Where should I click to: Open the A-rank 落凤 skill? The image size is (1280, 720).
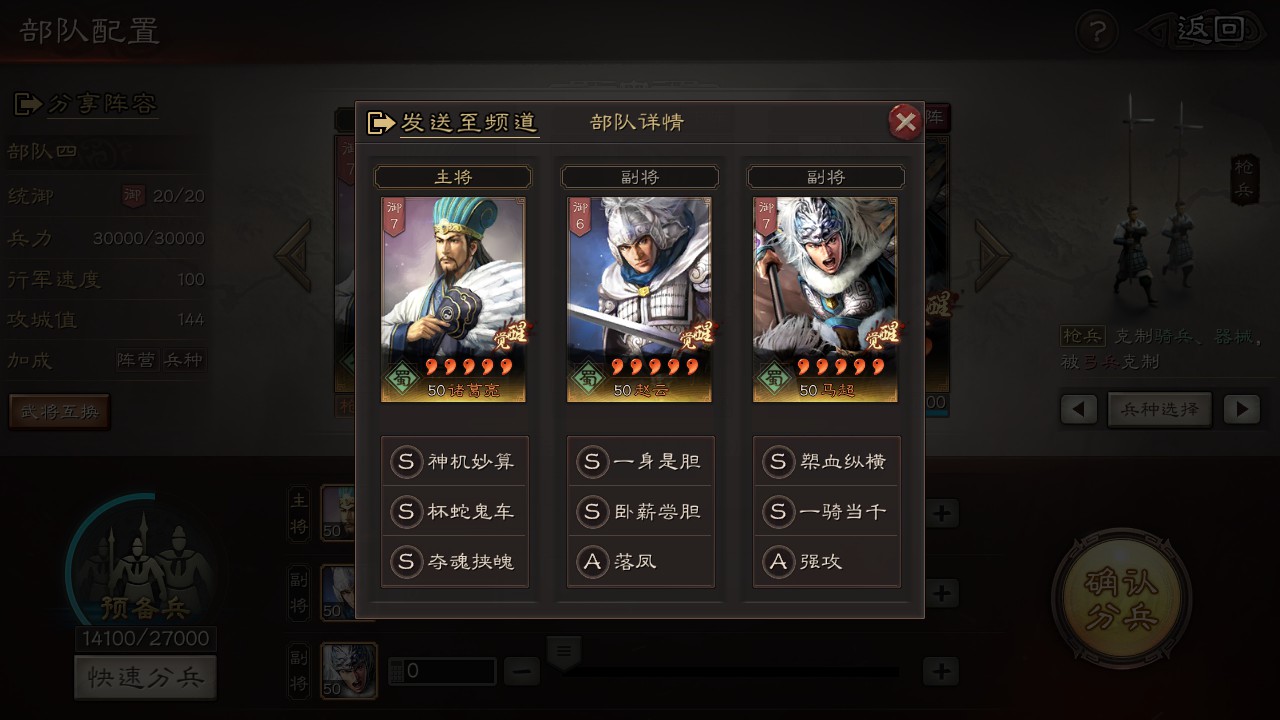pyautogui.click(x=641, y=561)
